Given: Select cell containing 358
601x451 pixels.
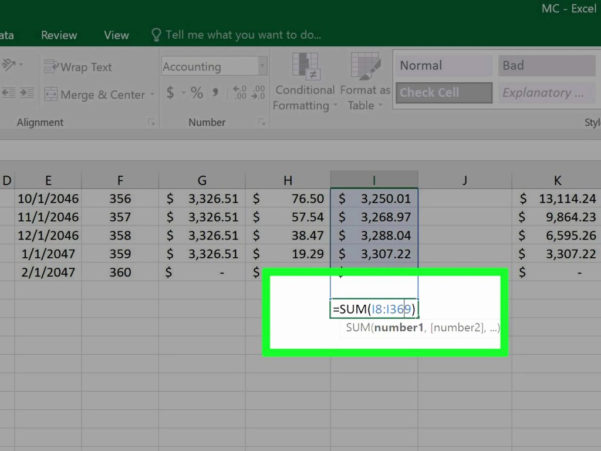Looking at the screenshot, I should point(120,235).
